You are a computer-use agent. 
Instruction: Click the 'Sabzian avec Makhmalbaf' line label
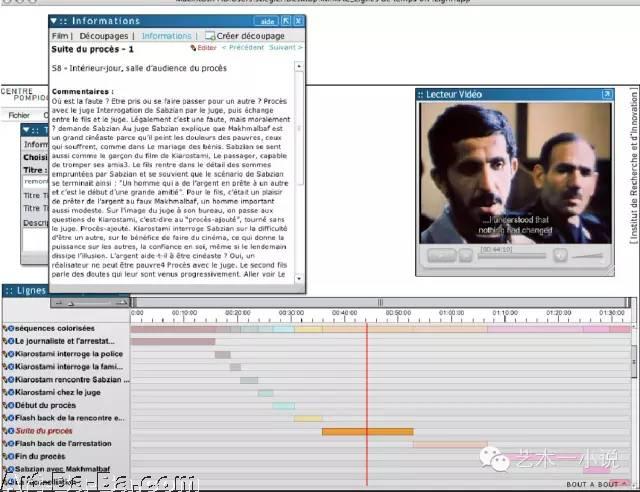point(62,469)
